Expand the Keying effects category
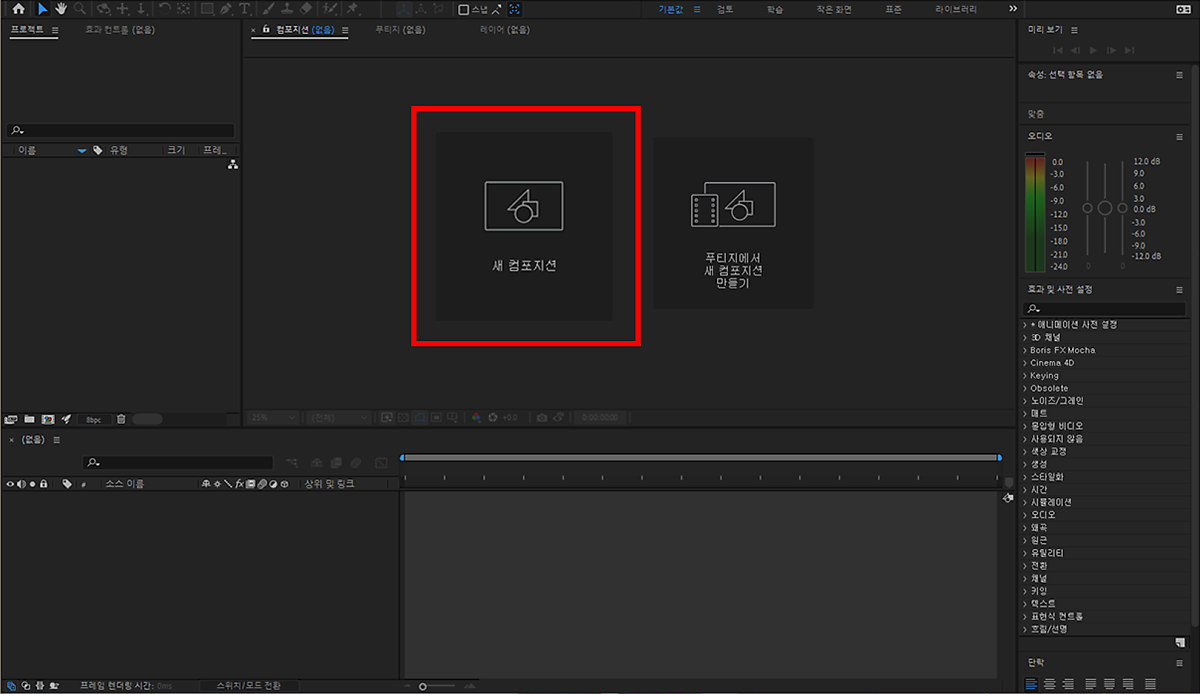This screenshot has height=694, width=1200. 1044,376
